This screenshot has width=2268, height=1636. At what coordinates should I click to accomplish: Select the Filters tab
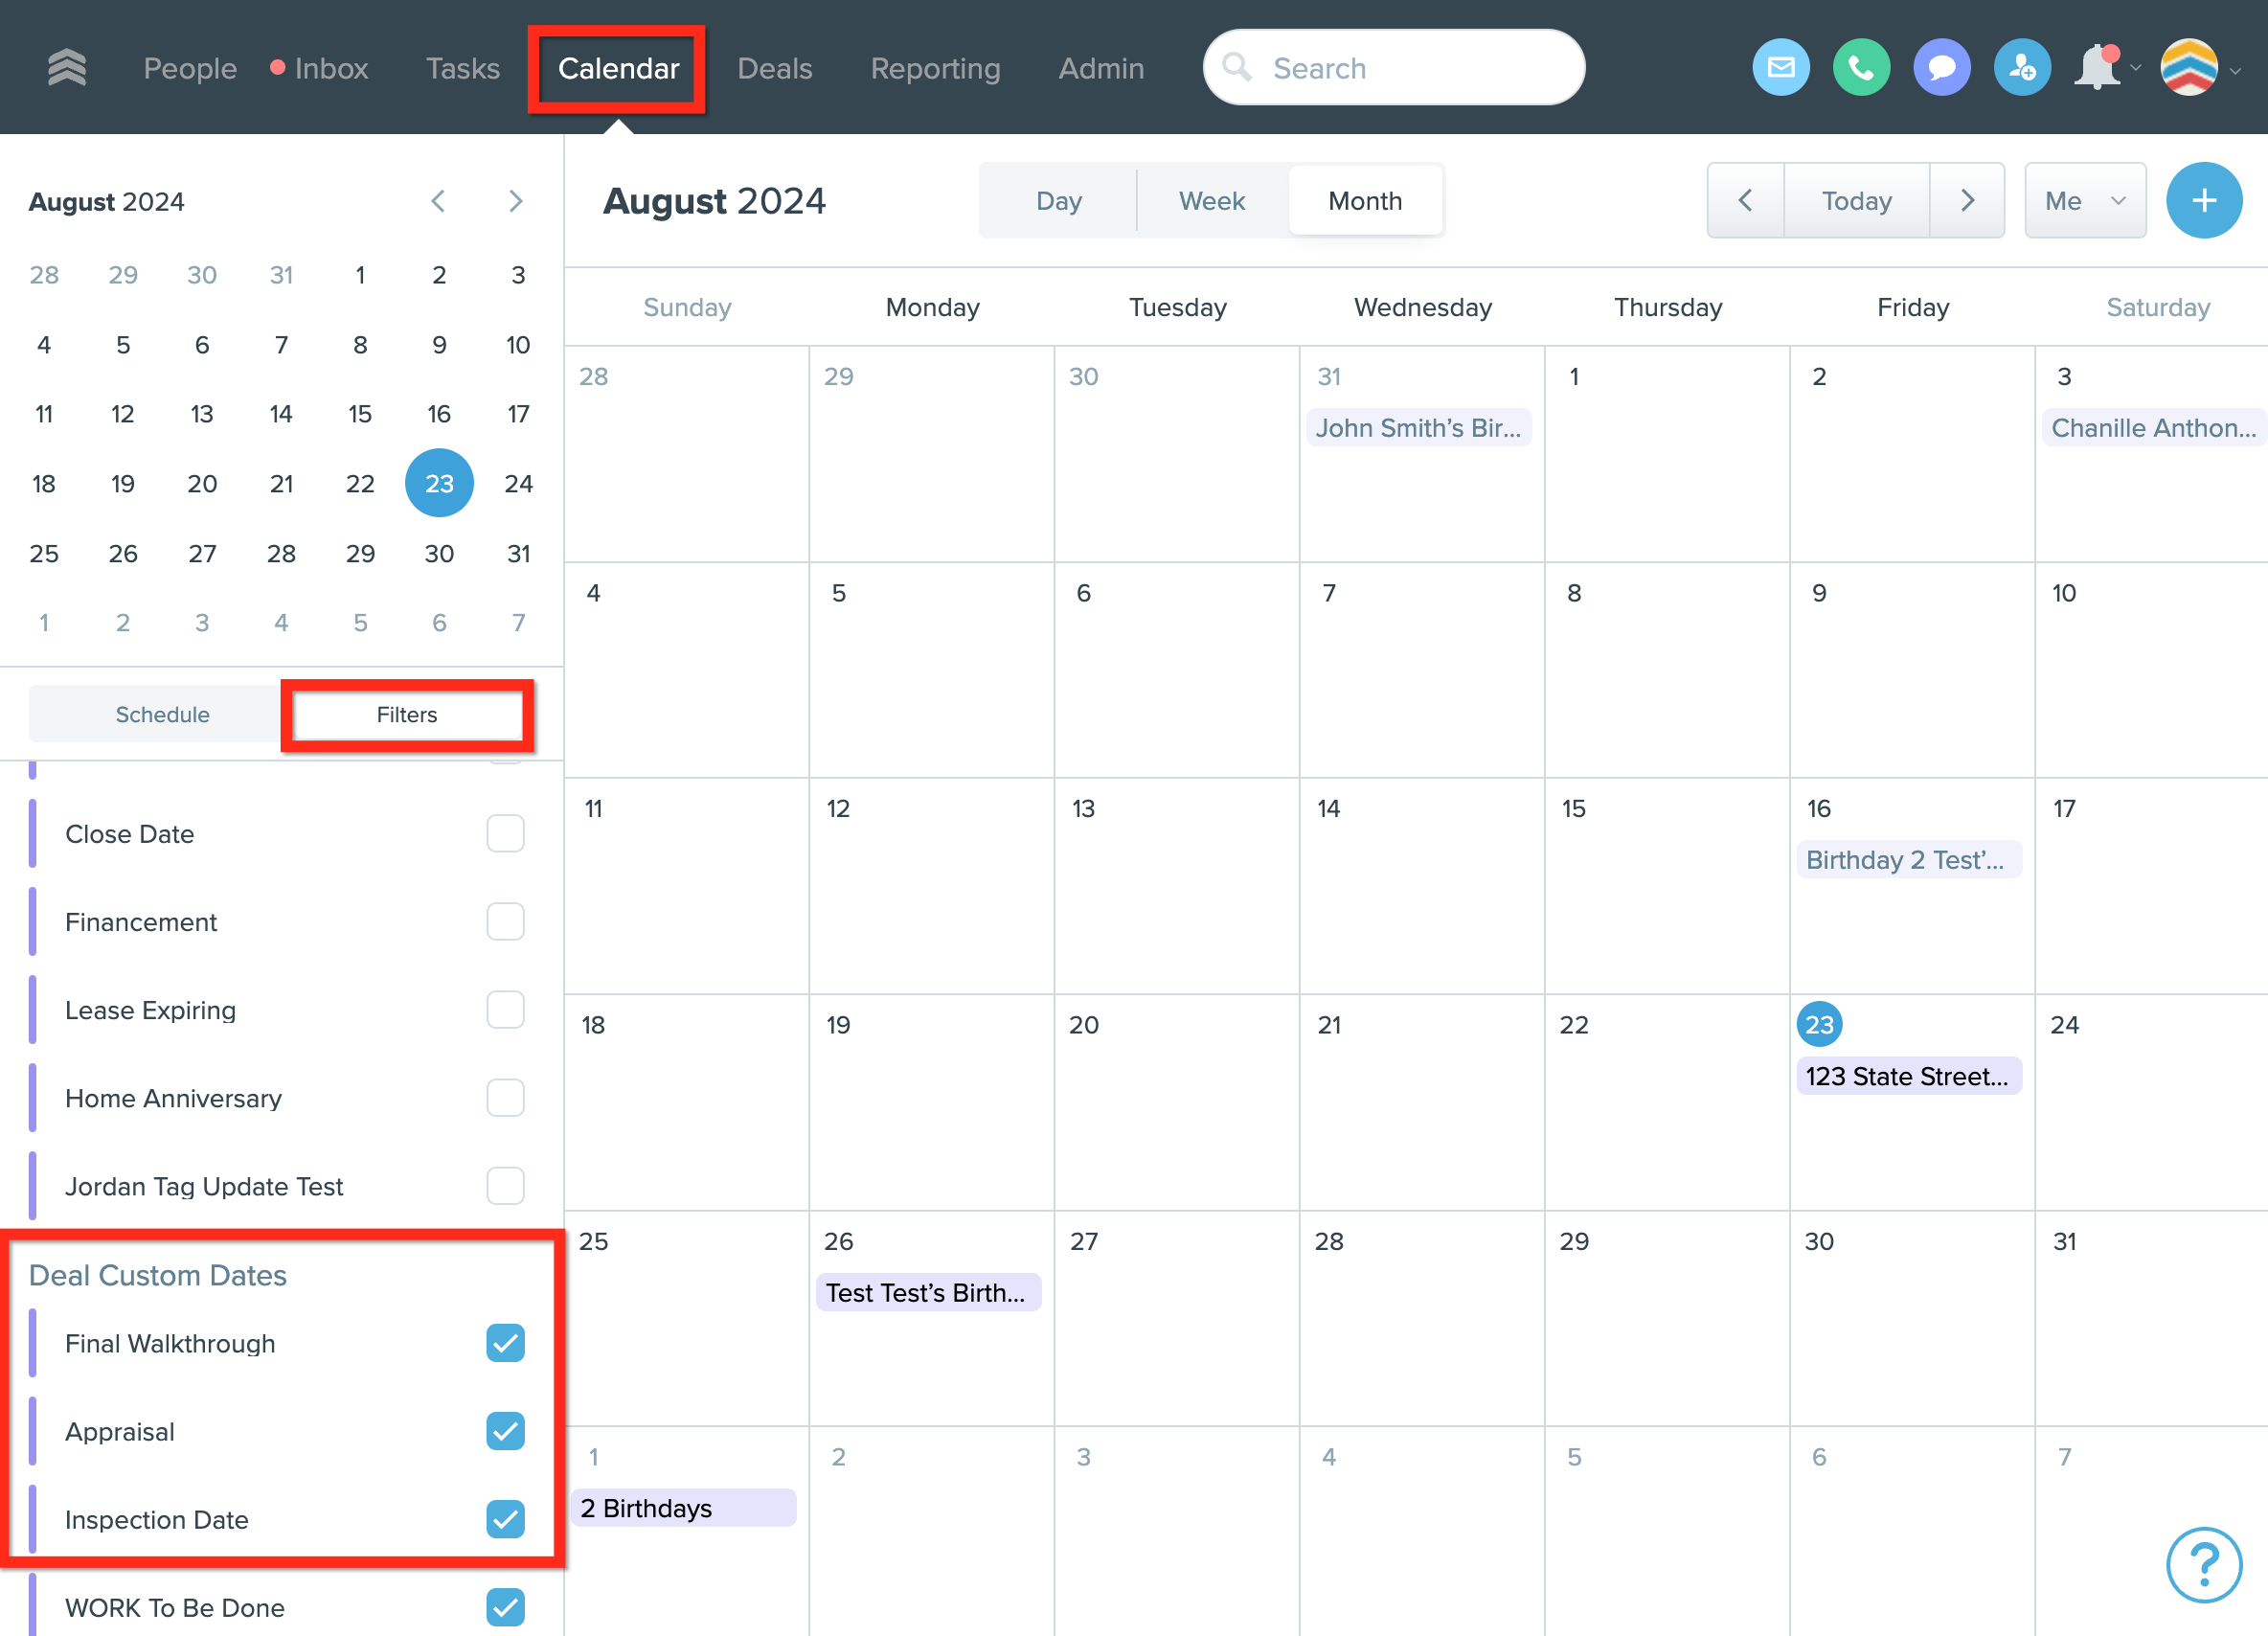(x=406, y=714)
